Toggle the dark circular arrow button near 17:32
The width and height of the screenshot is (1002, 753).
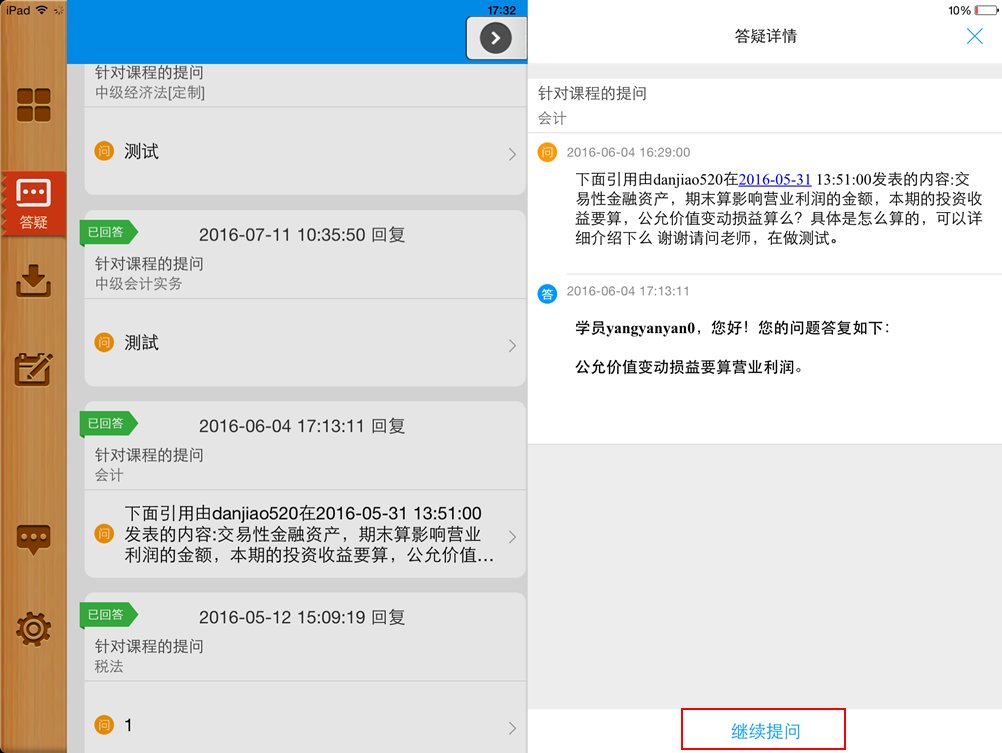(x=496, y=36)
